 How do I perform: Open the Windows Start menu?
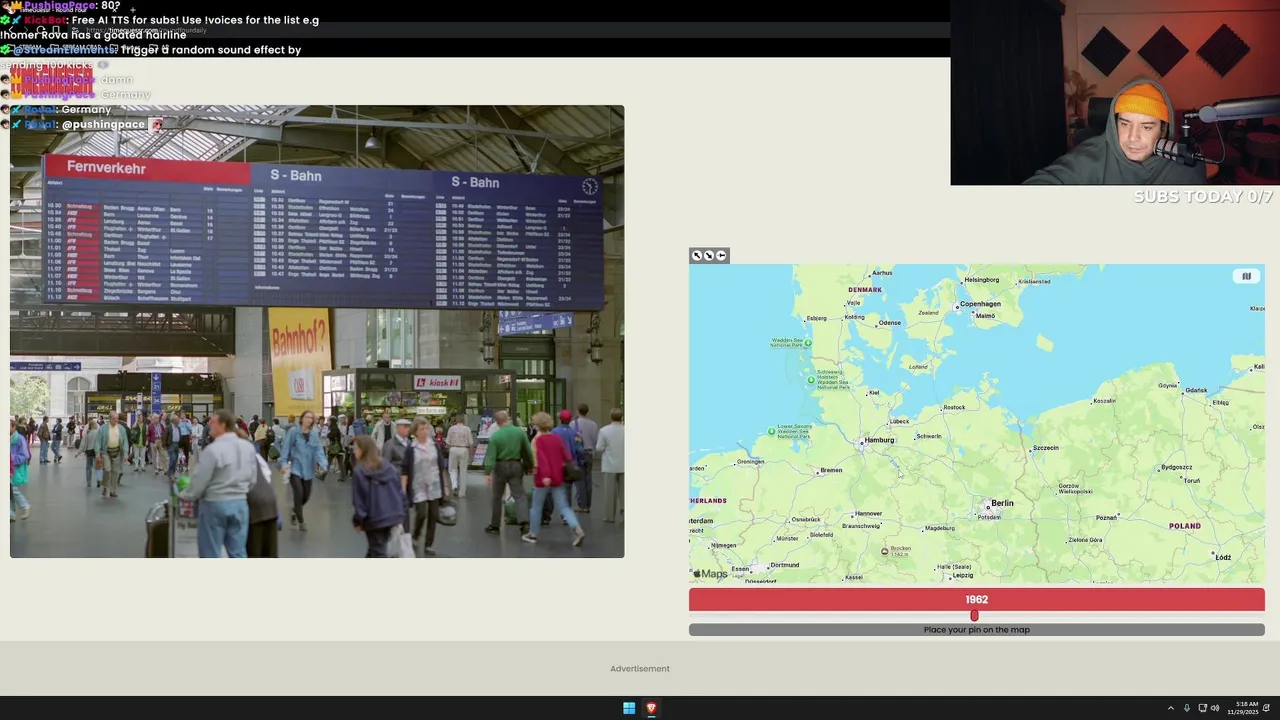[629, 708]
